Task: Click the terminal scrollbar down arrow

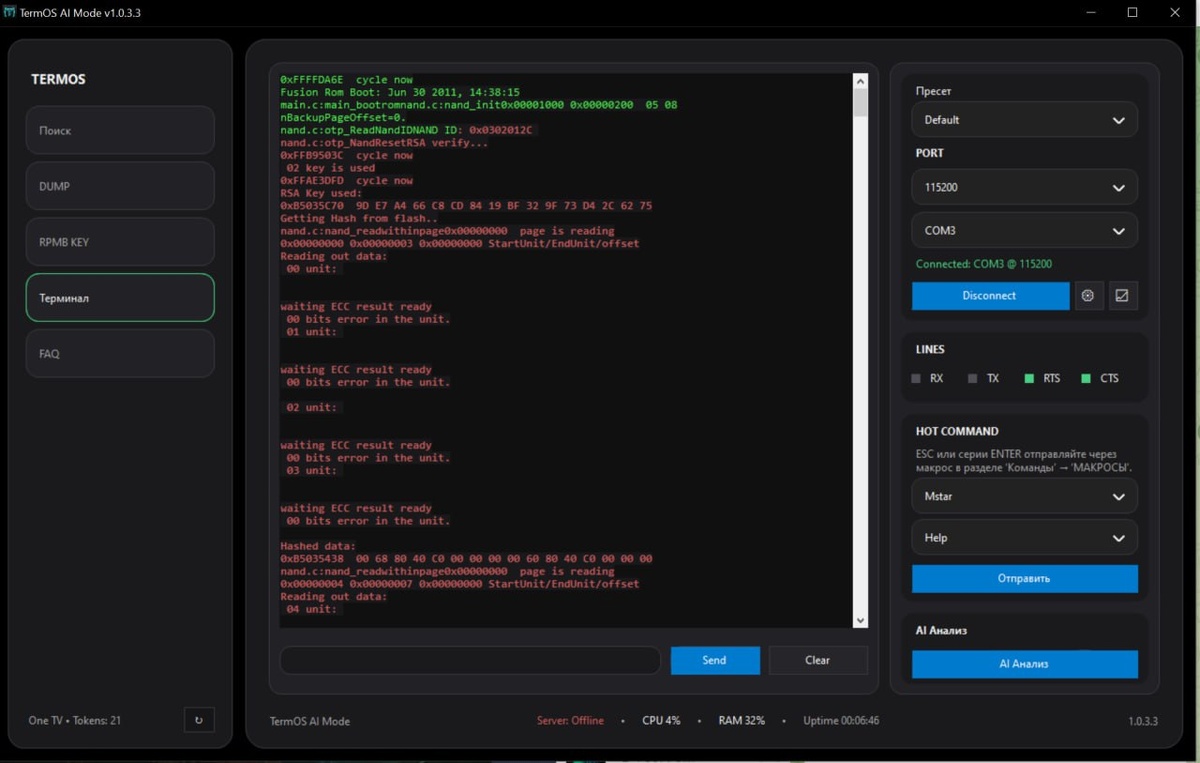Action: pyautogui.click(x=860, y=620)
